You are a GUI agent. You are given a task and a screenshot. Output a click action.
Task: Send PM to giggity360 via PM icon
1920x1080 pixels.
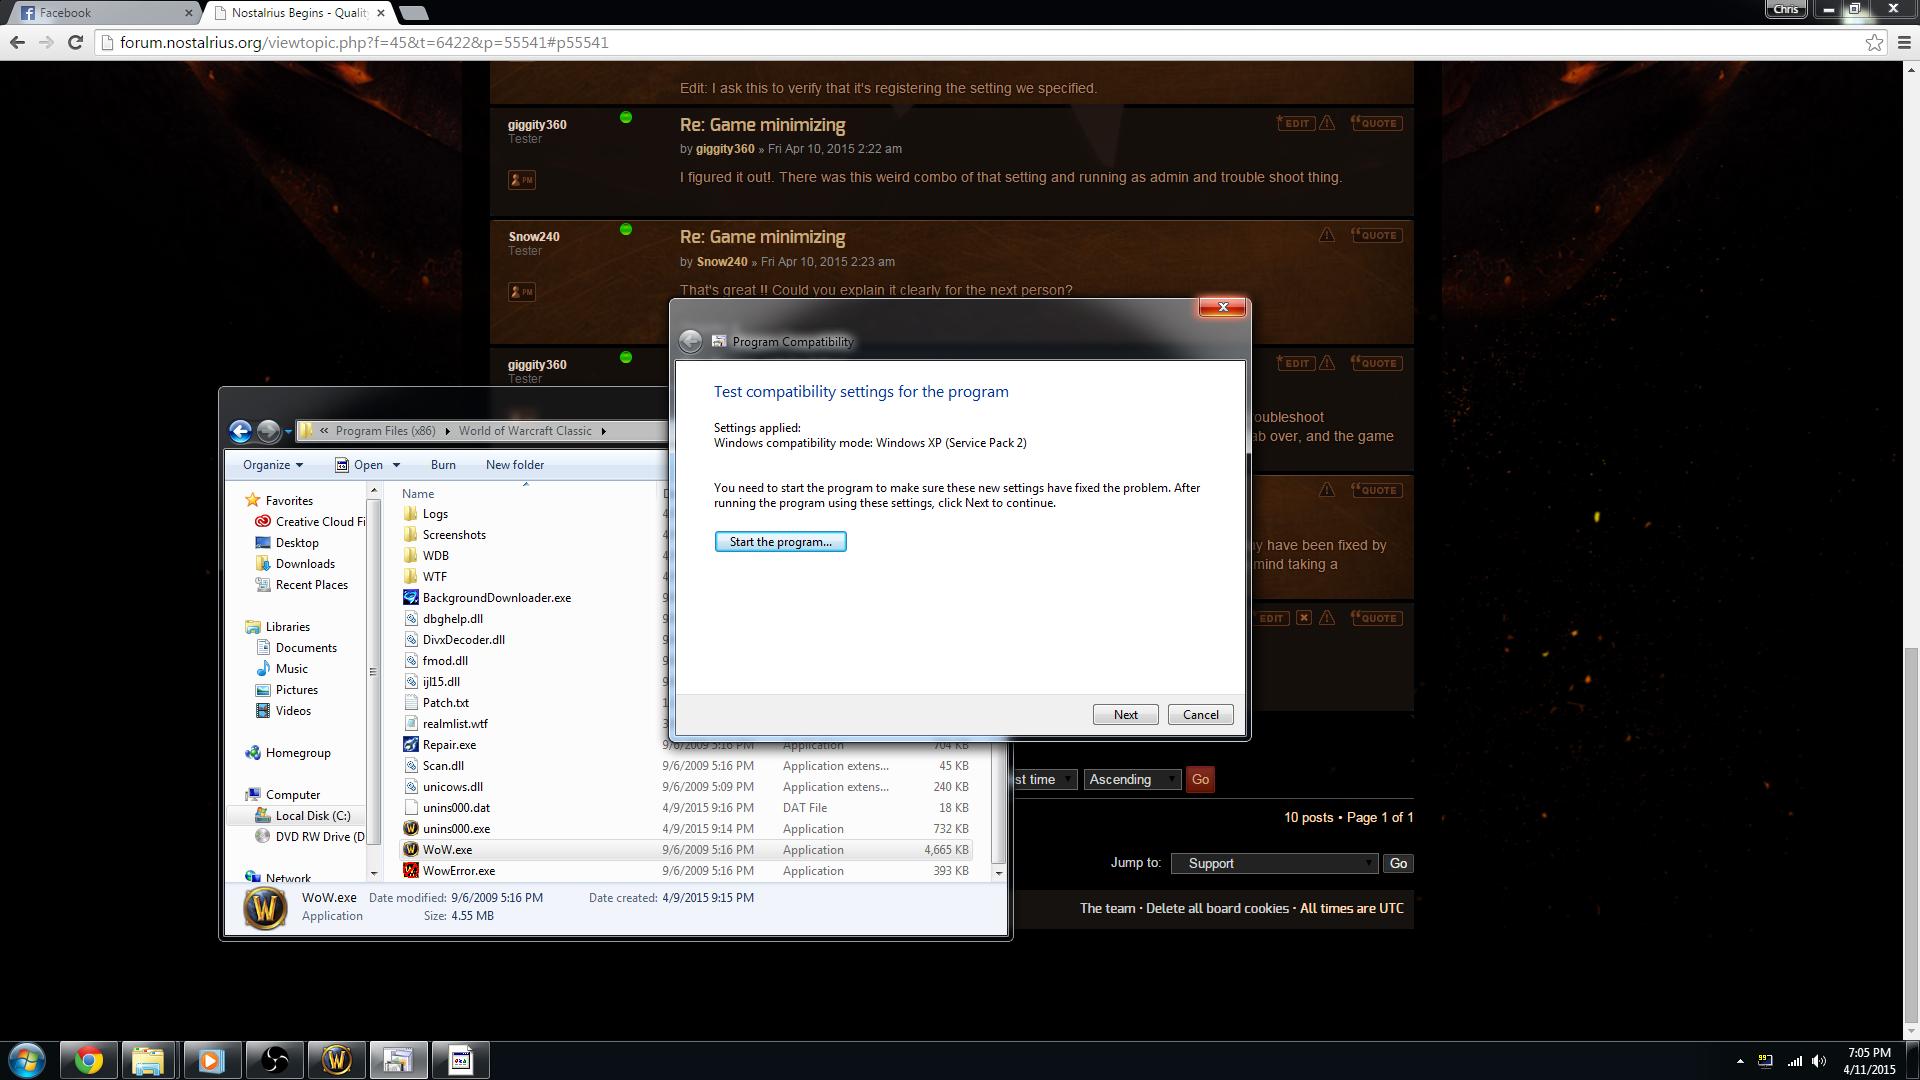pos(522,180)
